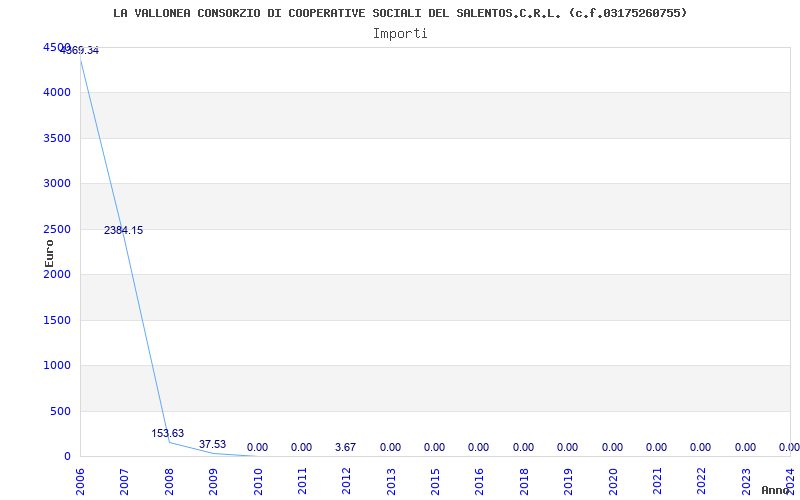800x500 pixels.
Task: Click the 3500 y-axis tick label
Action: coord(57,138)
